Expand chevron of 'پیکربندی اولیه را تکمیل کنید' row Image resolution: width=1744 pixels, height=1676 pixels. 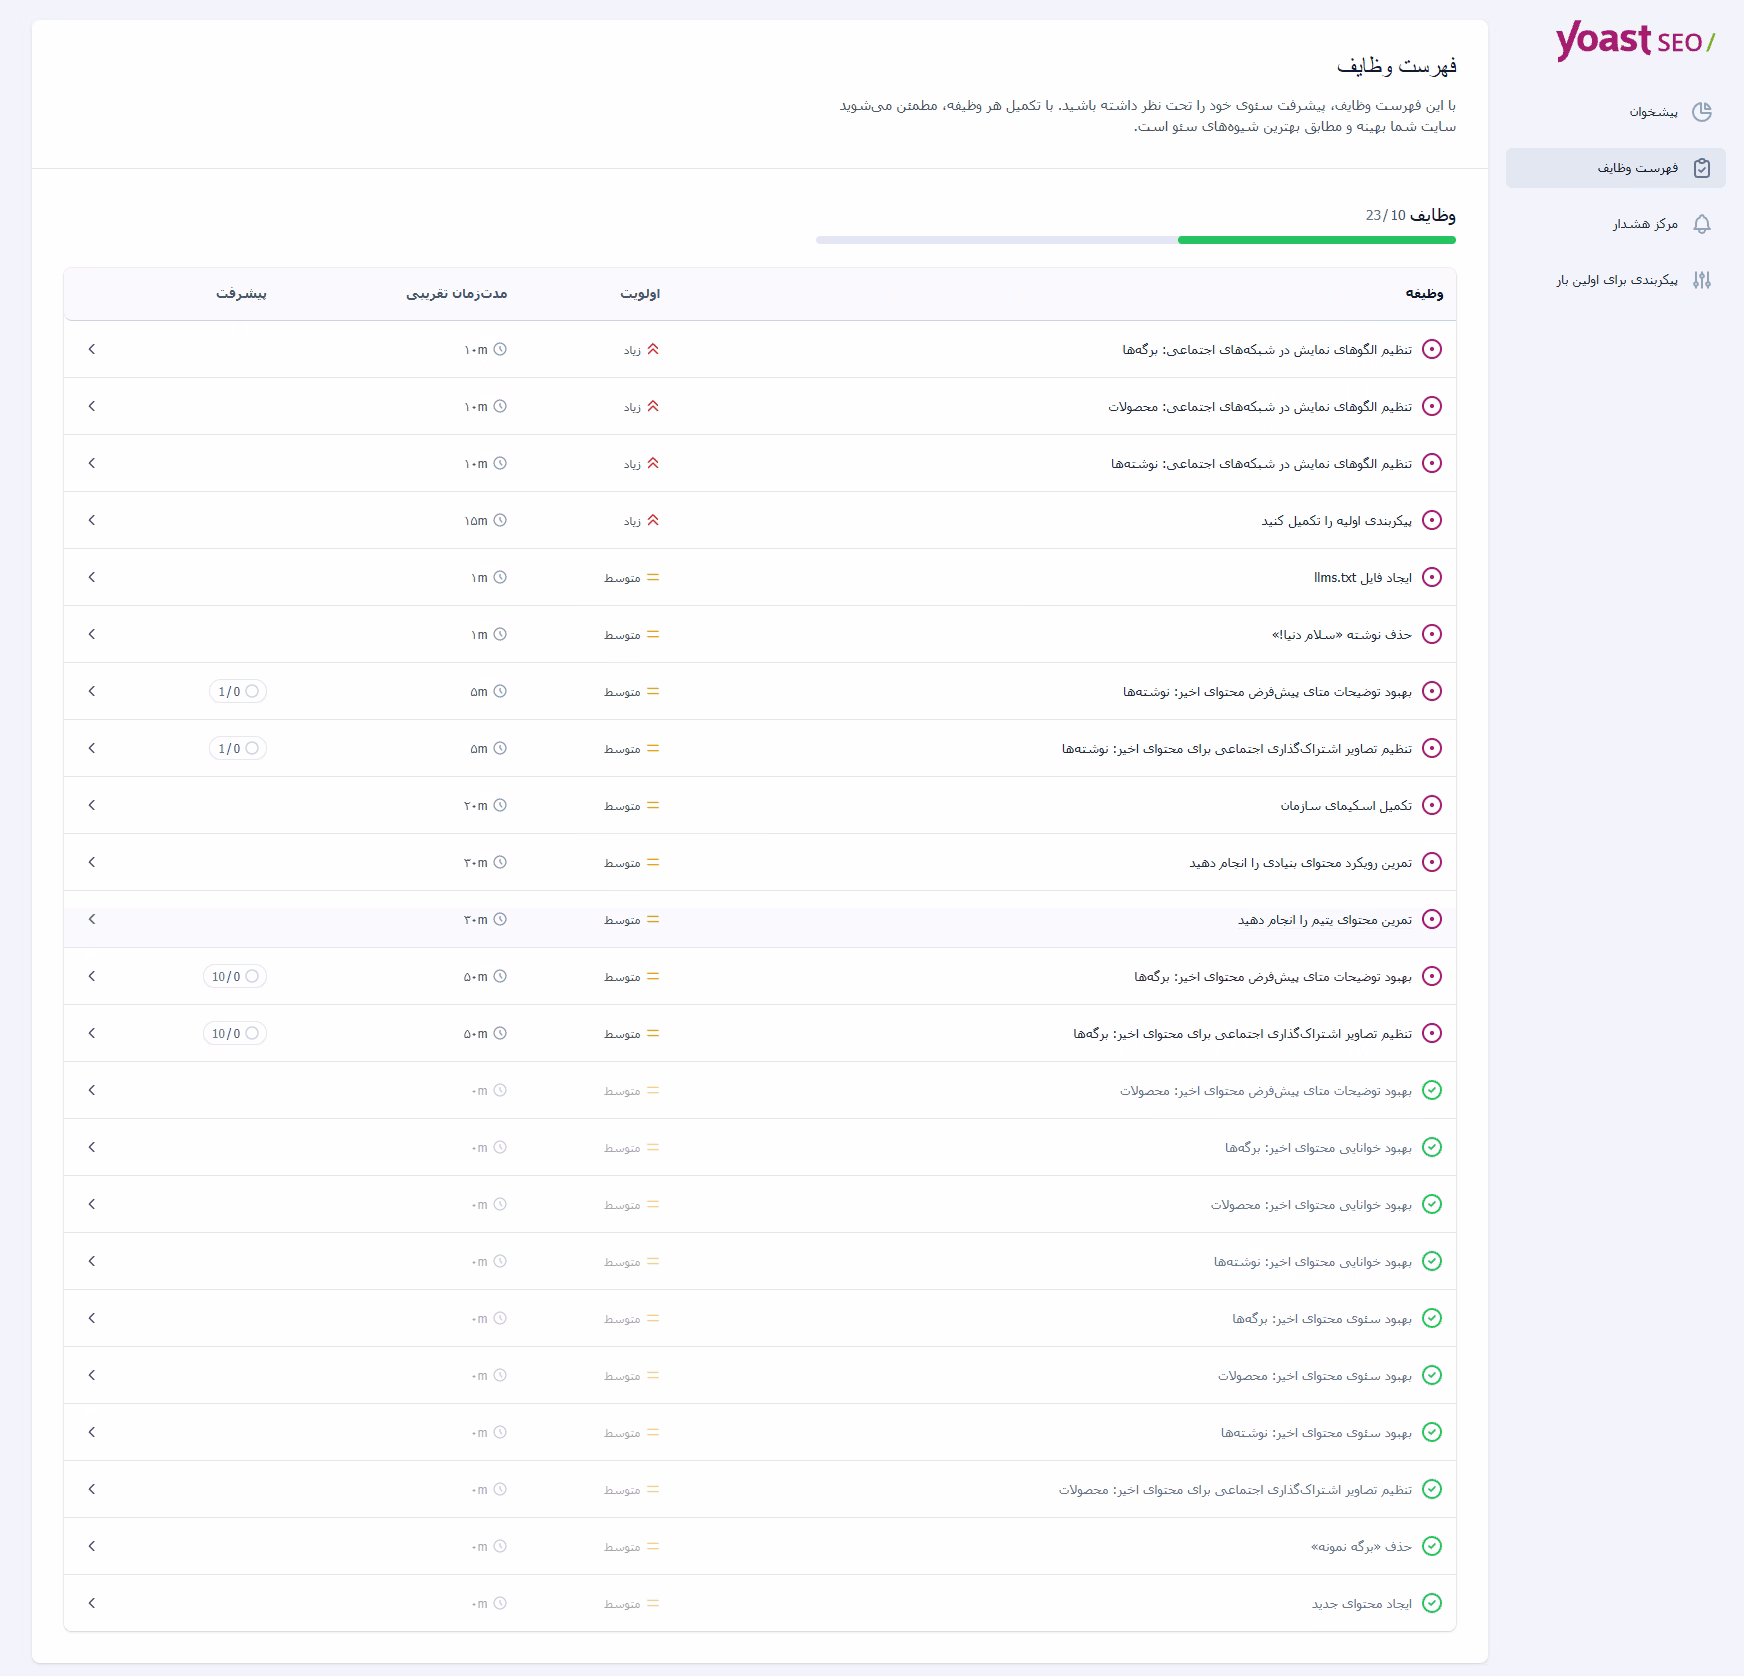pos(92,520)
